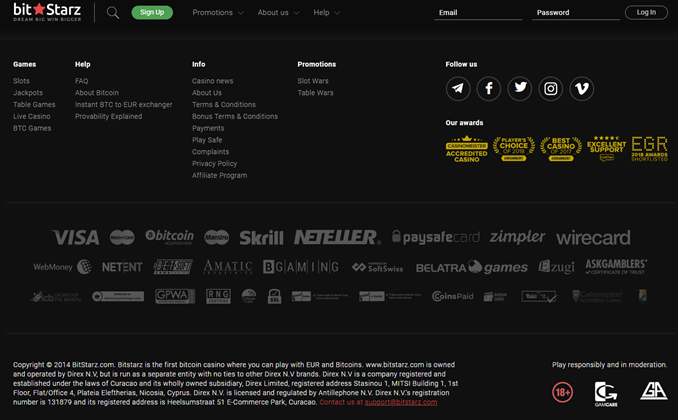Click the GPWA seal
The height and width of the screenshot is (420, 678).
click(175, 296)
